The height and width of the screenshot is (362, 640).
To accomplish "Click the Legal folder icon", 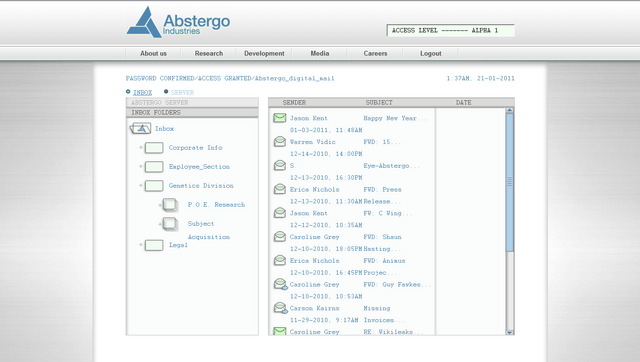I will click(154, 245).
